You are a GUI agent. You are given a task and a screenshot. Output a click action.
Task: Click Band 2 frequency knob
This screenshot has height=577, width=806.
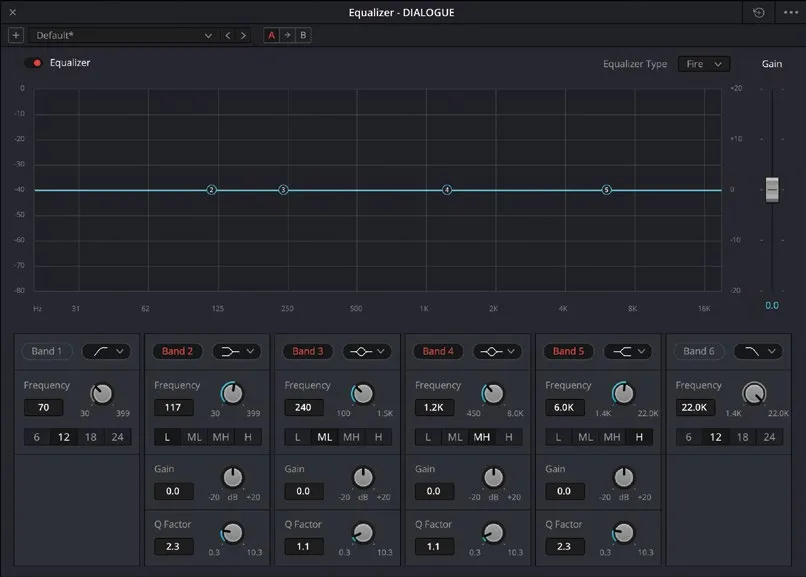tap(232, 394)
